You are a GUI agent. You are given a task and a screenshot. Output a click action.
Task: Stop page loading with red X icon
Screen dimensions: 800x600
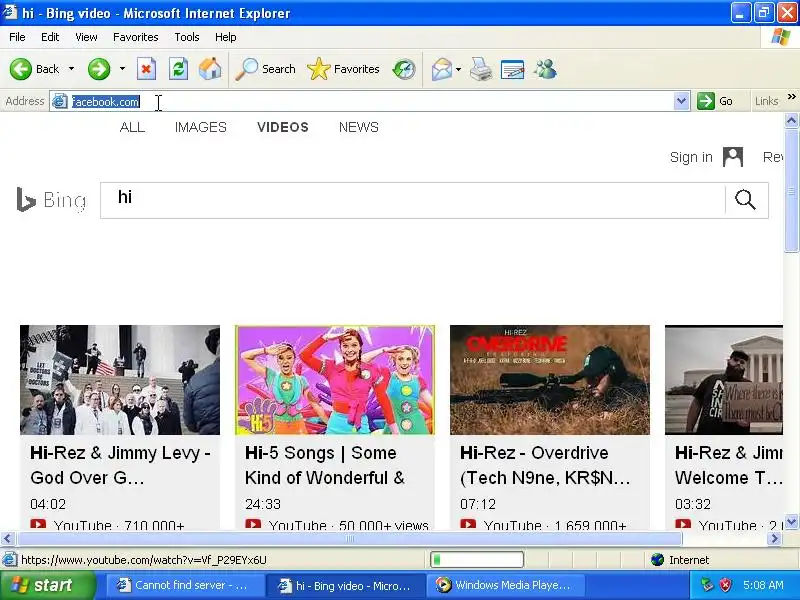coord(146,69)
